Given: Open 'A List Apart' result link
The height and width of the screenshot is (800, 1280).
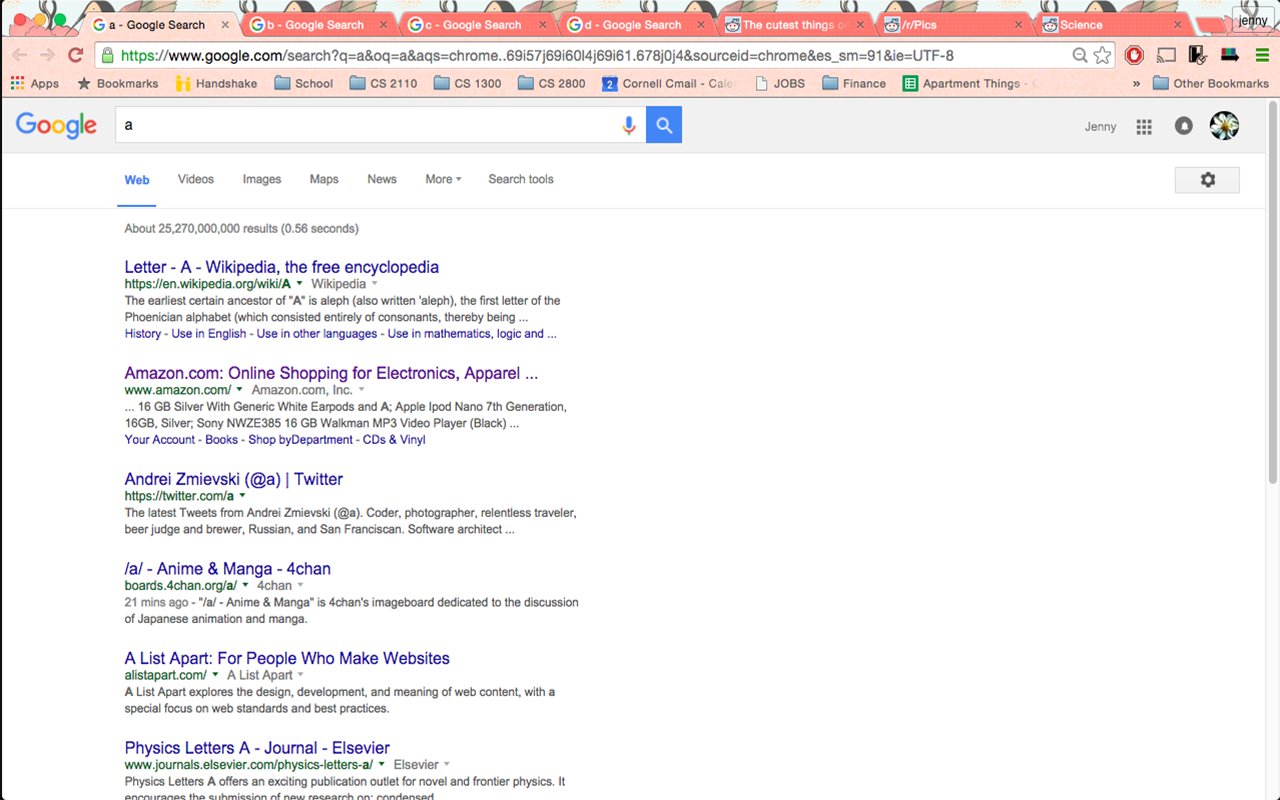Looking at the screenshot, I should pos(287,658).
